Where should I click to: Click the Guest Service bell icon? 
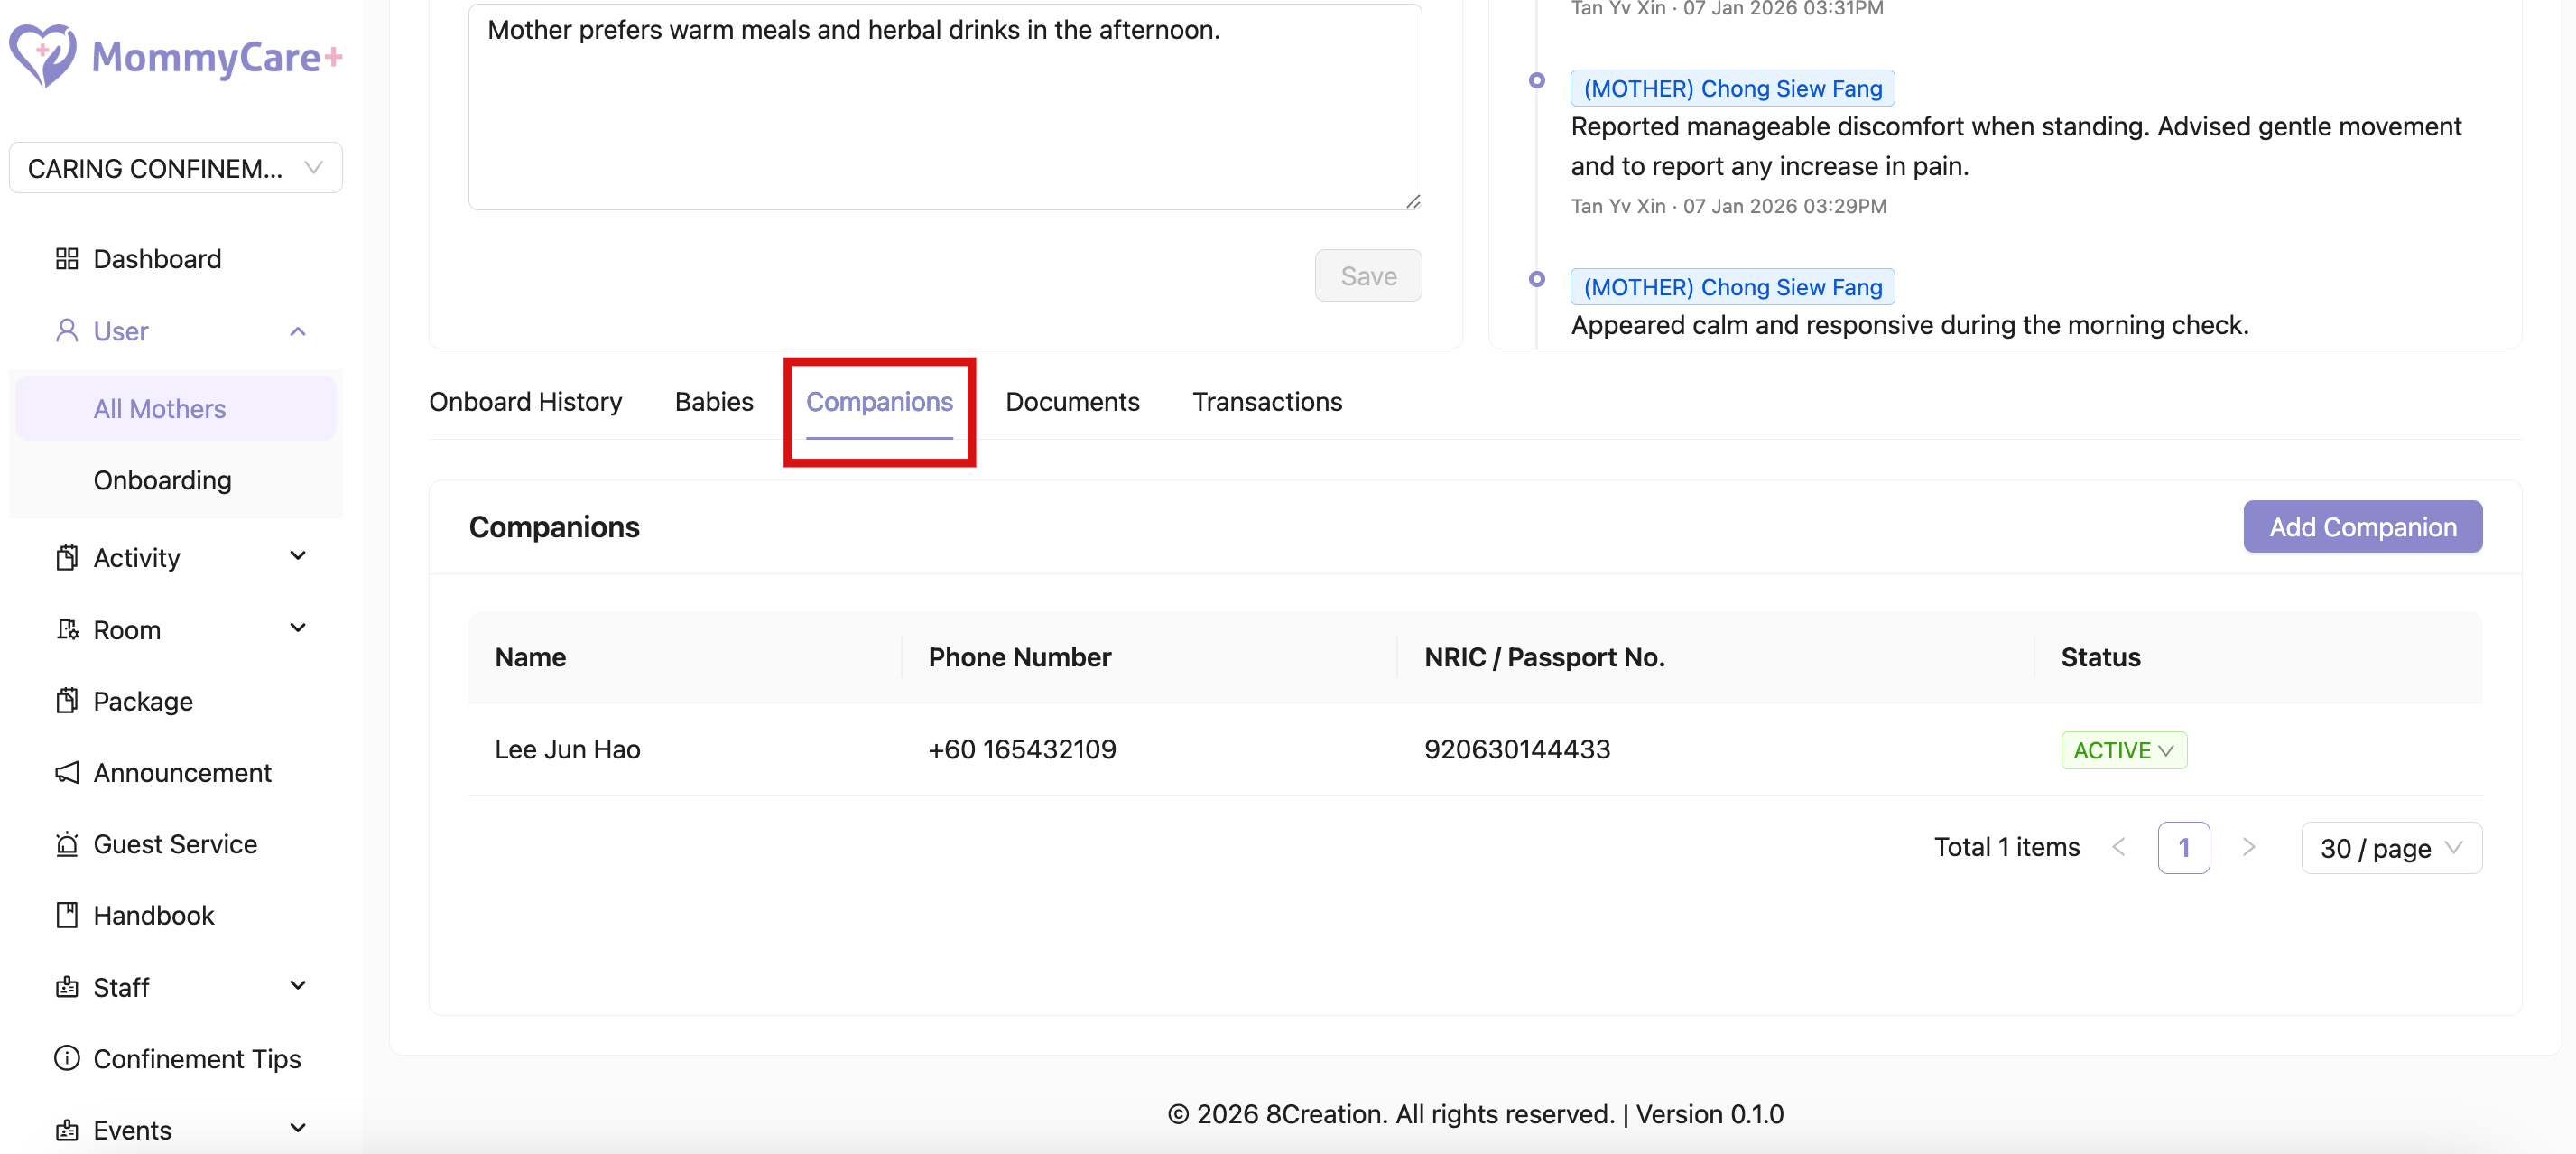pos(67,844)
